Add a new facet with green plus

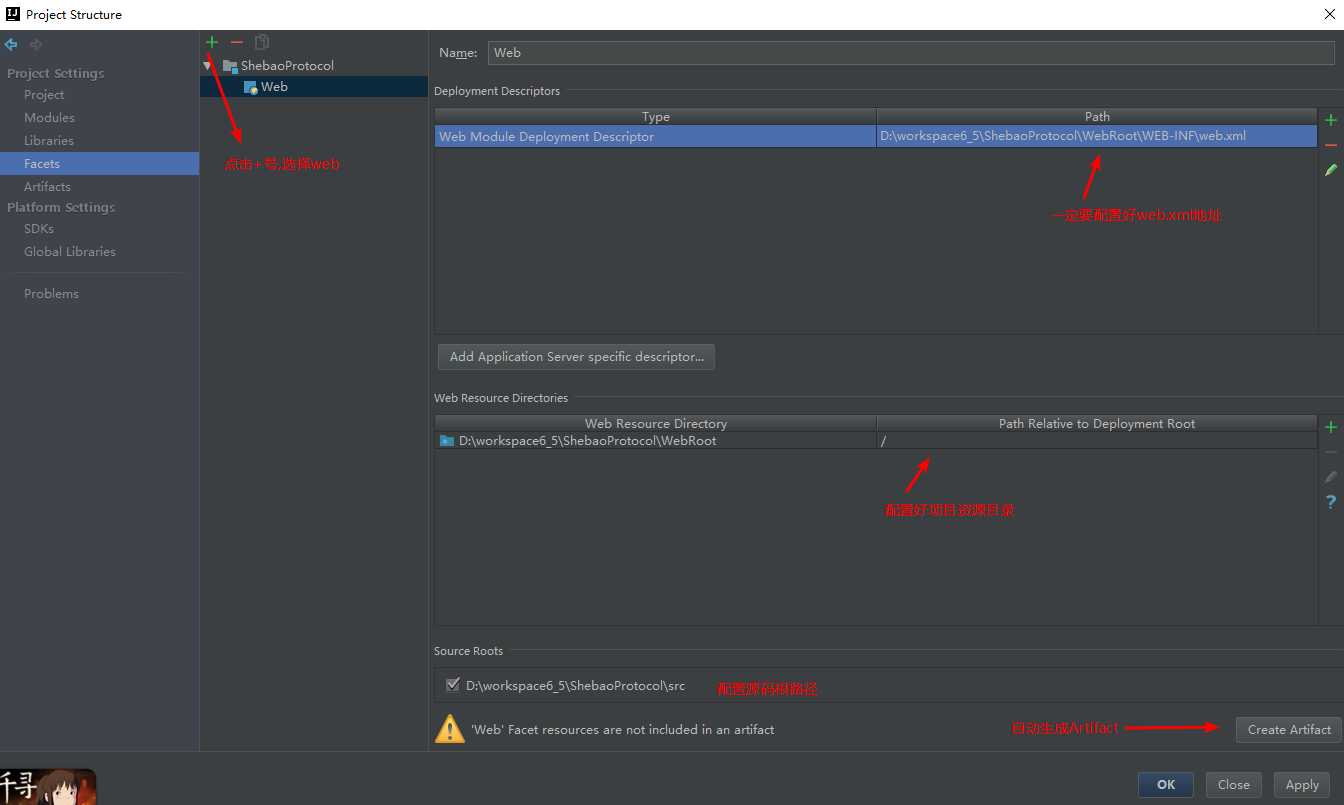[212, 42]
